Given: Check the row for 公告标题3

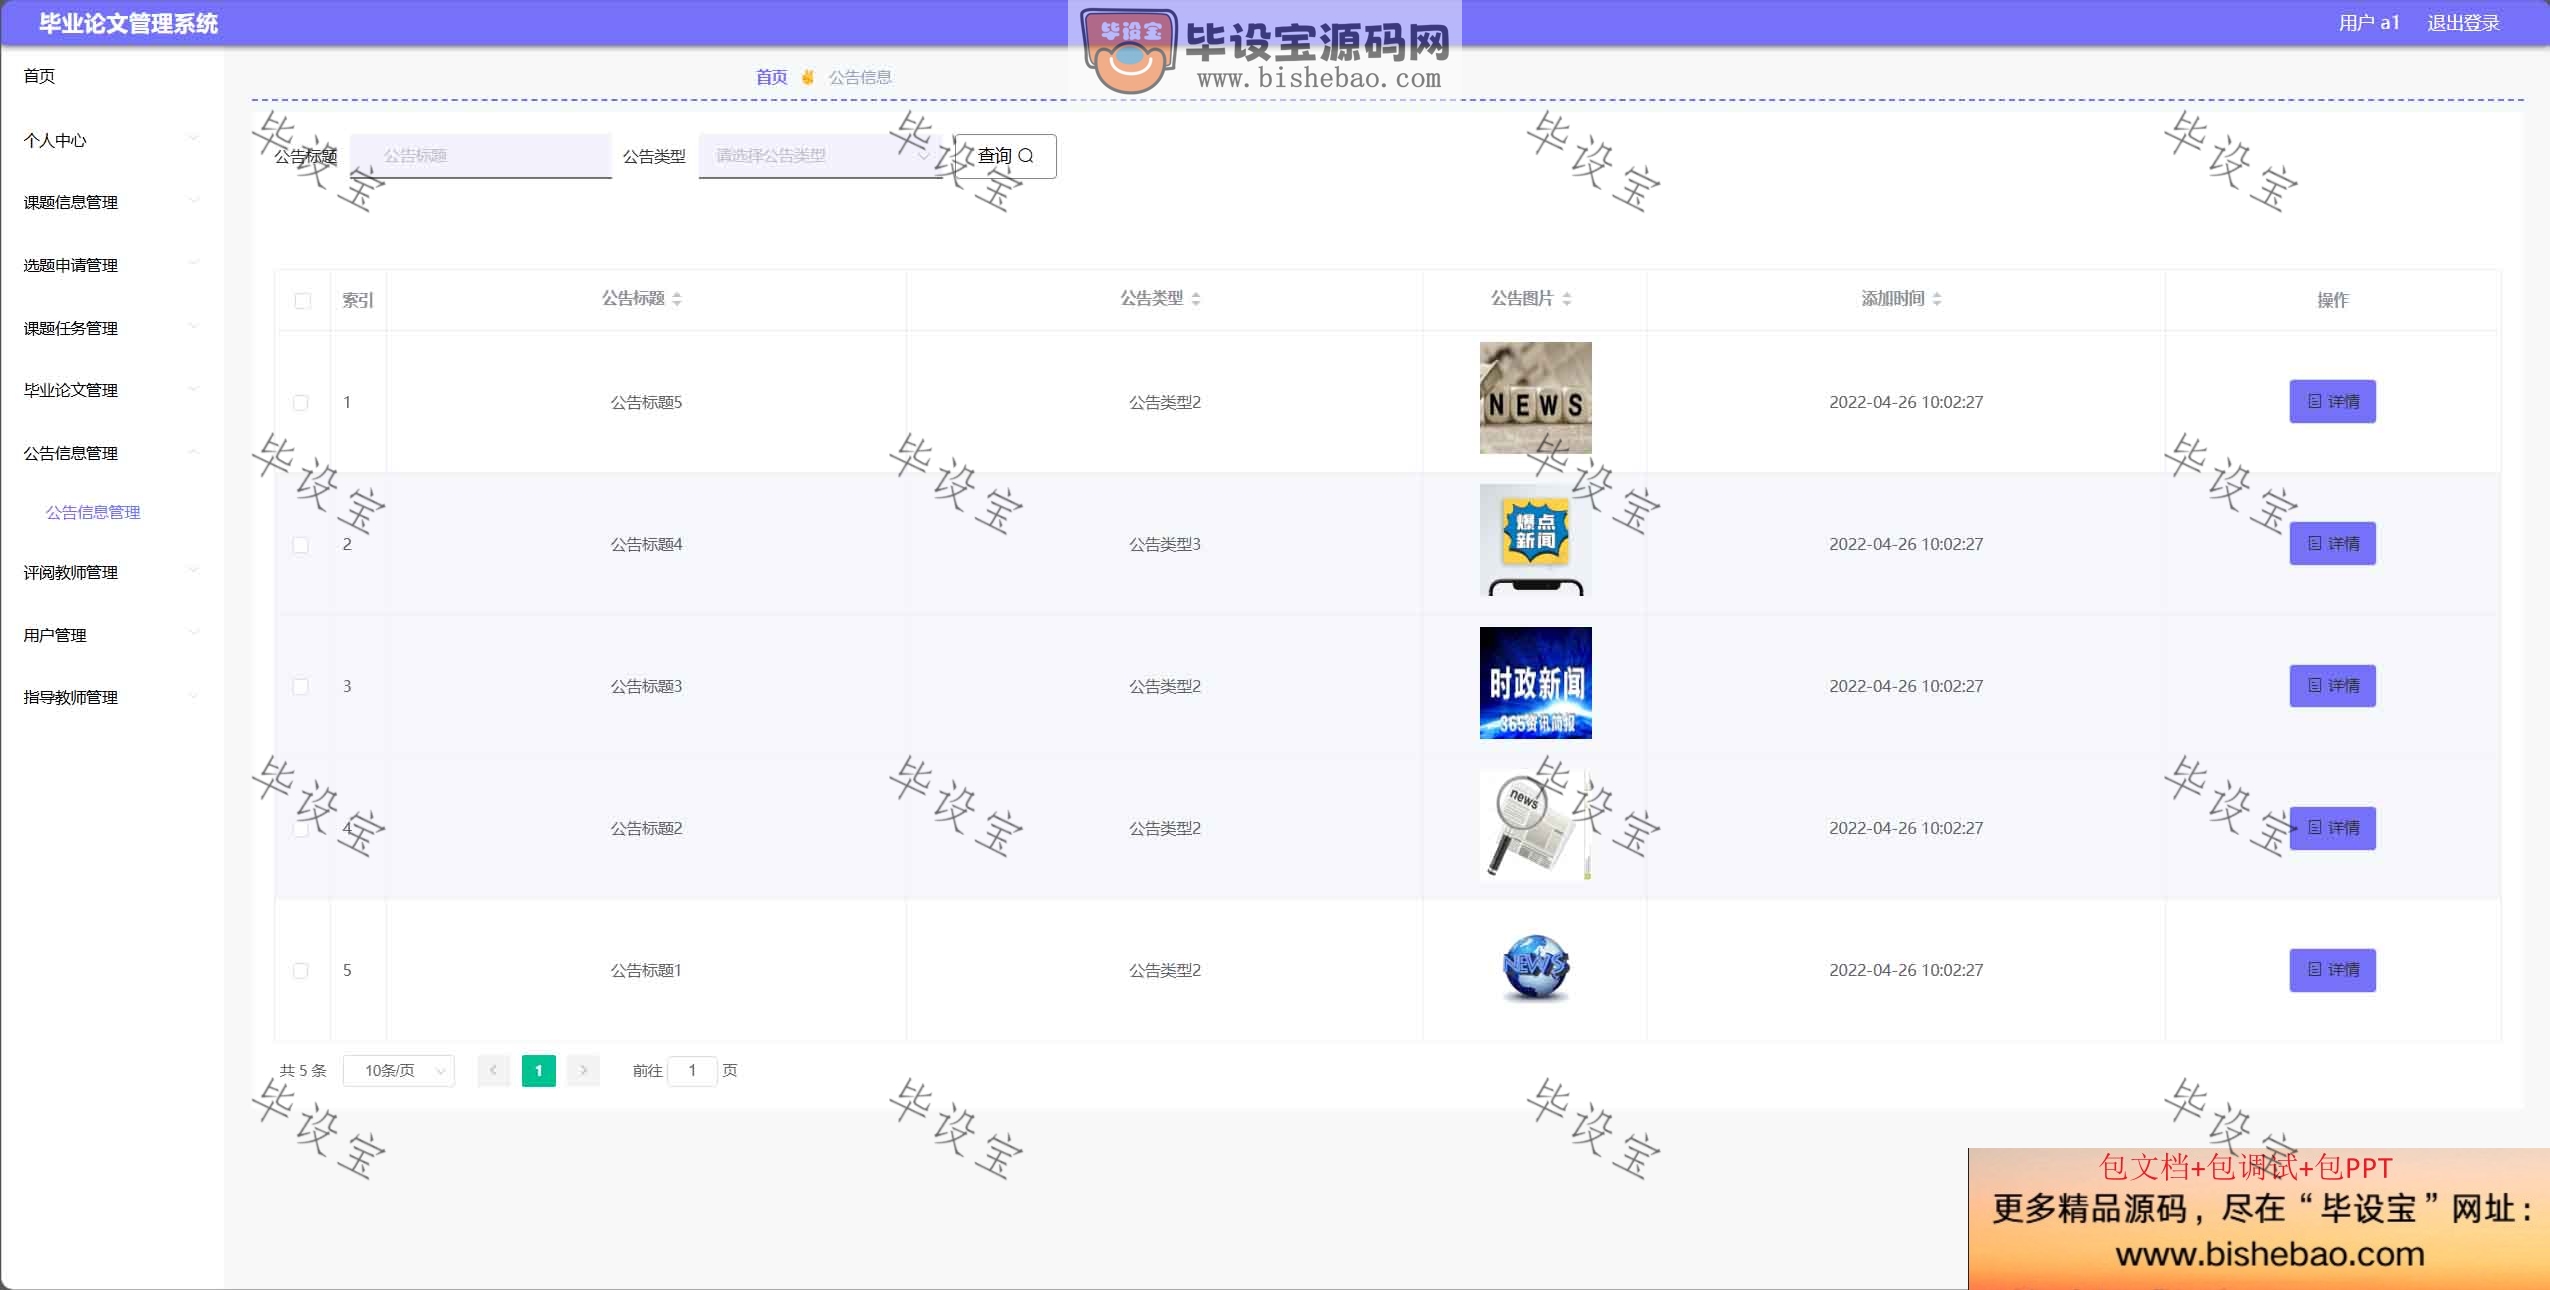Looking at the screenshot, I should coord(301,687).
